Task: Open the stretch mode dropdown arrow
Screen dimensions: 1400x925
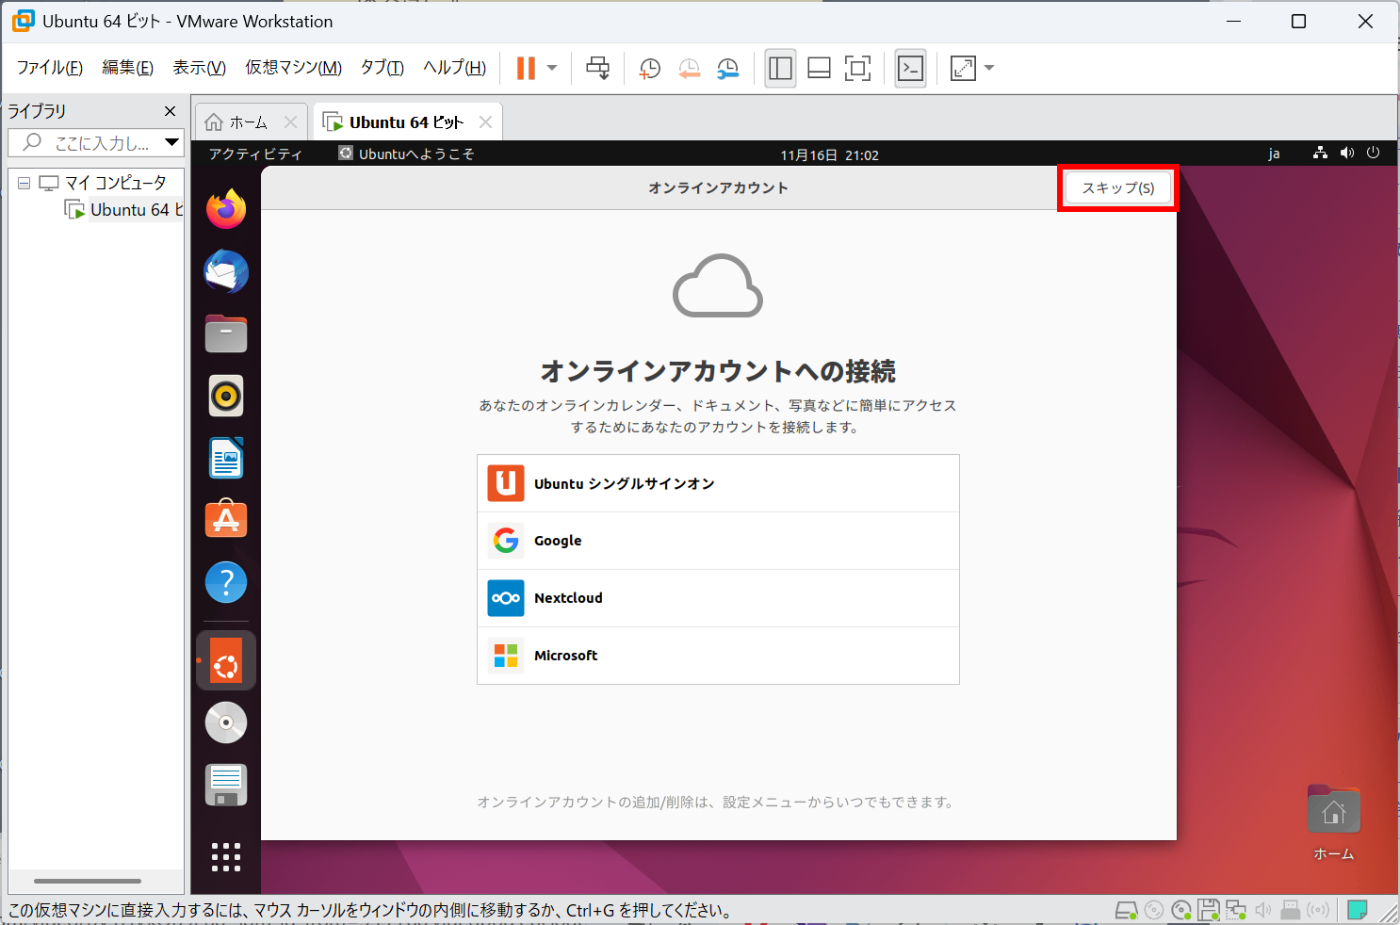Action: click(989, 68)
